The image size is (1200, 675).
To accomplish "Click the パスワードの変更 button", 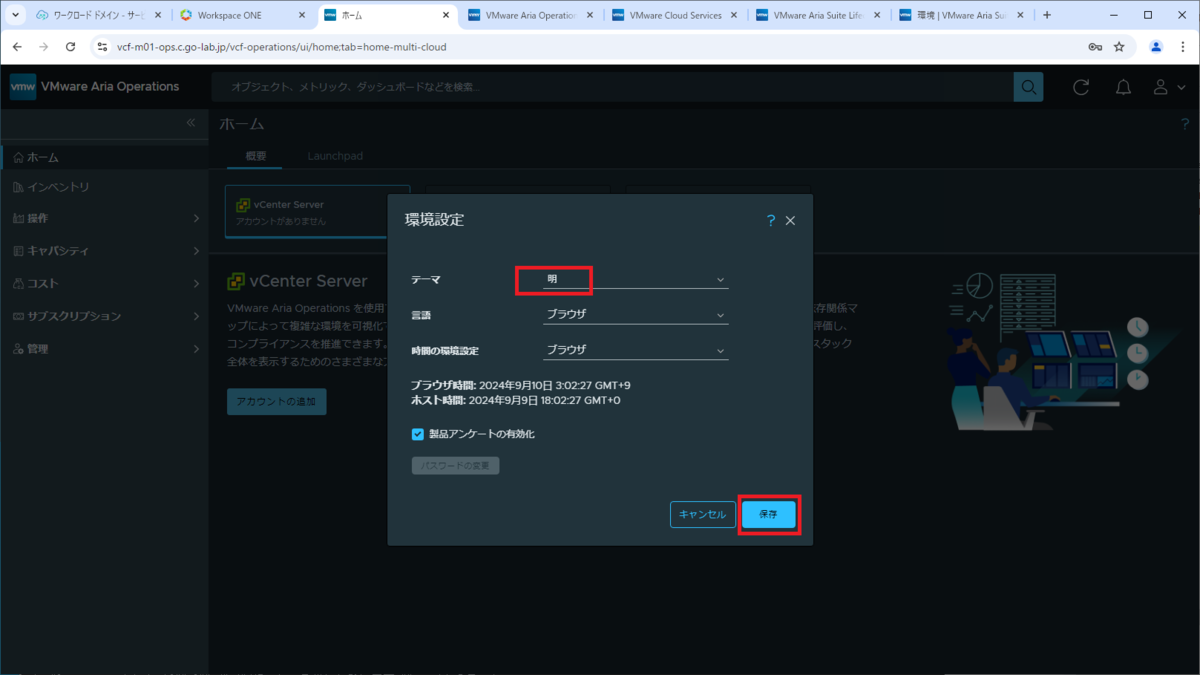I will tap(455, 466).
